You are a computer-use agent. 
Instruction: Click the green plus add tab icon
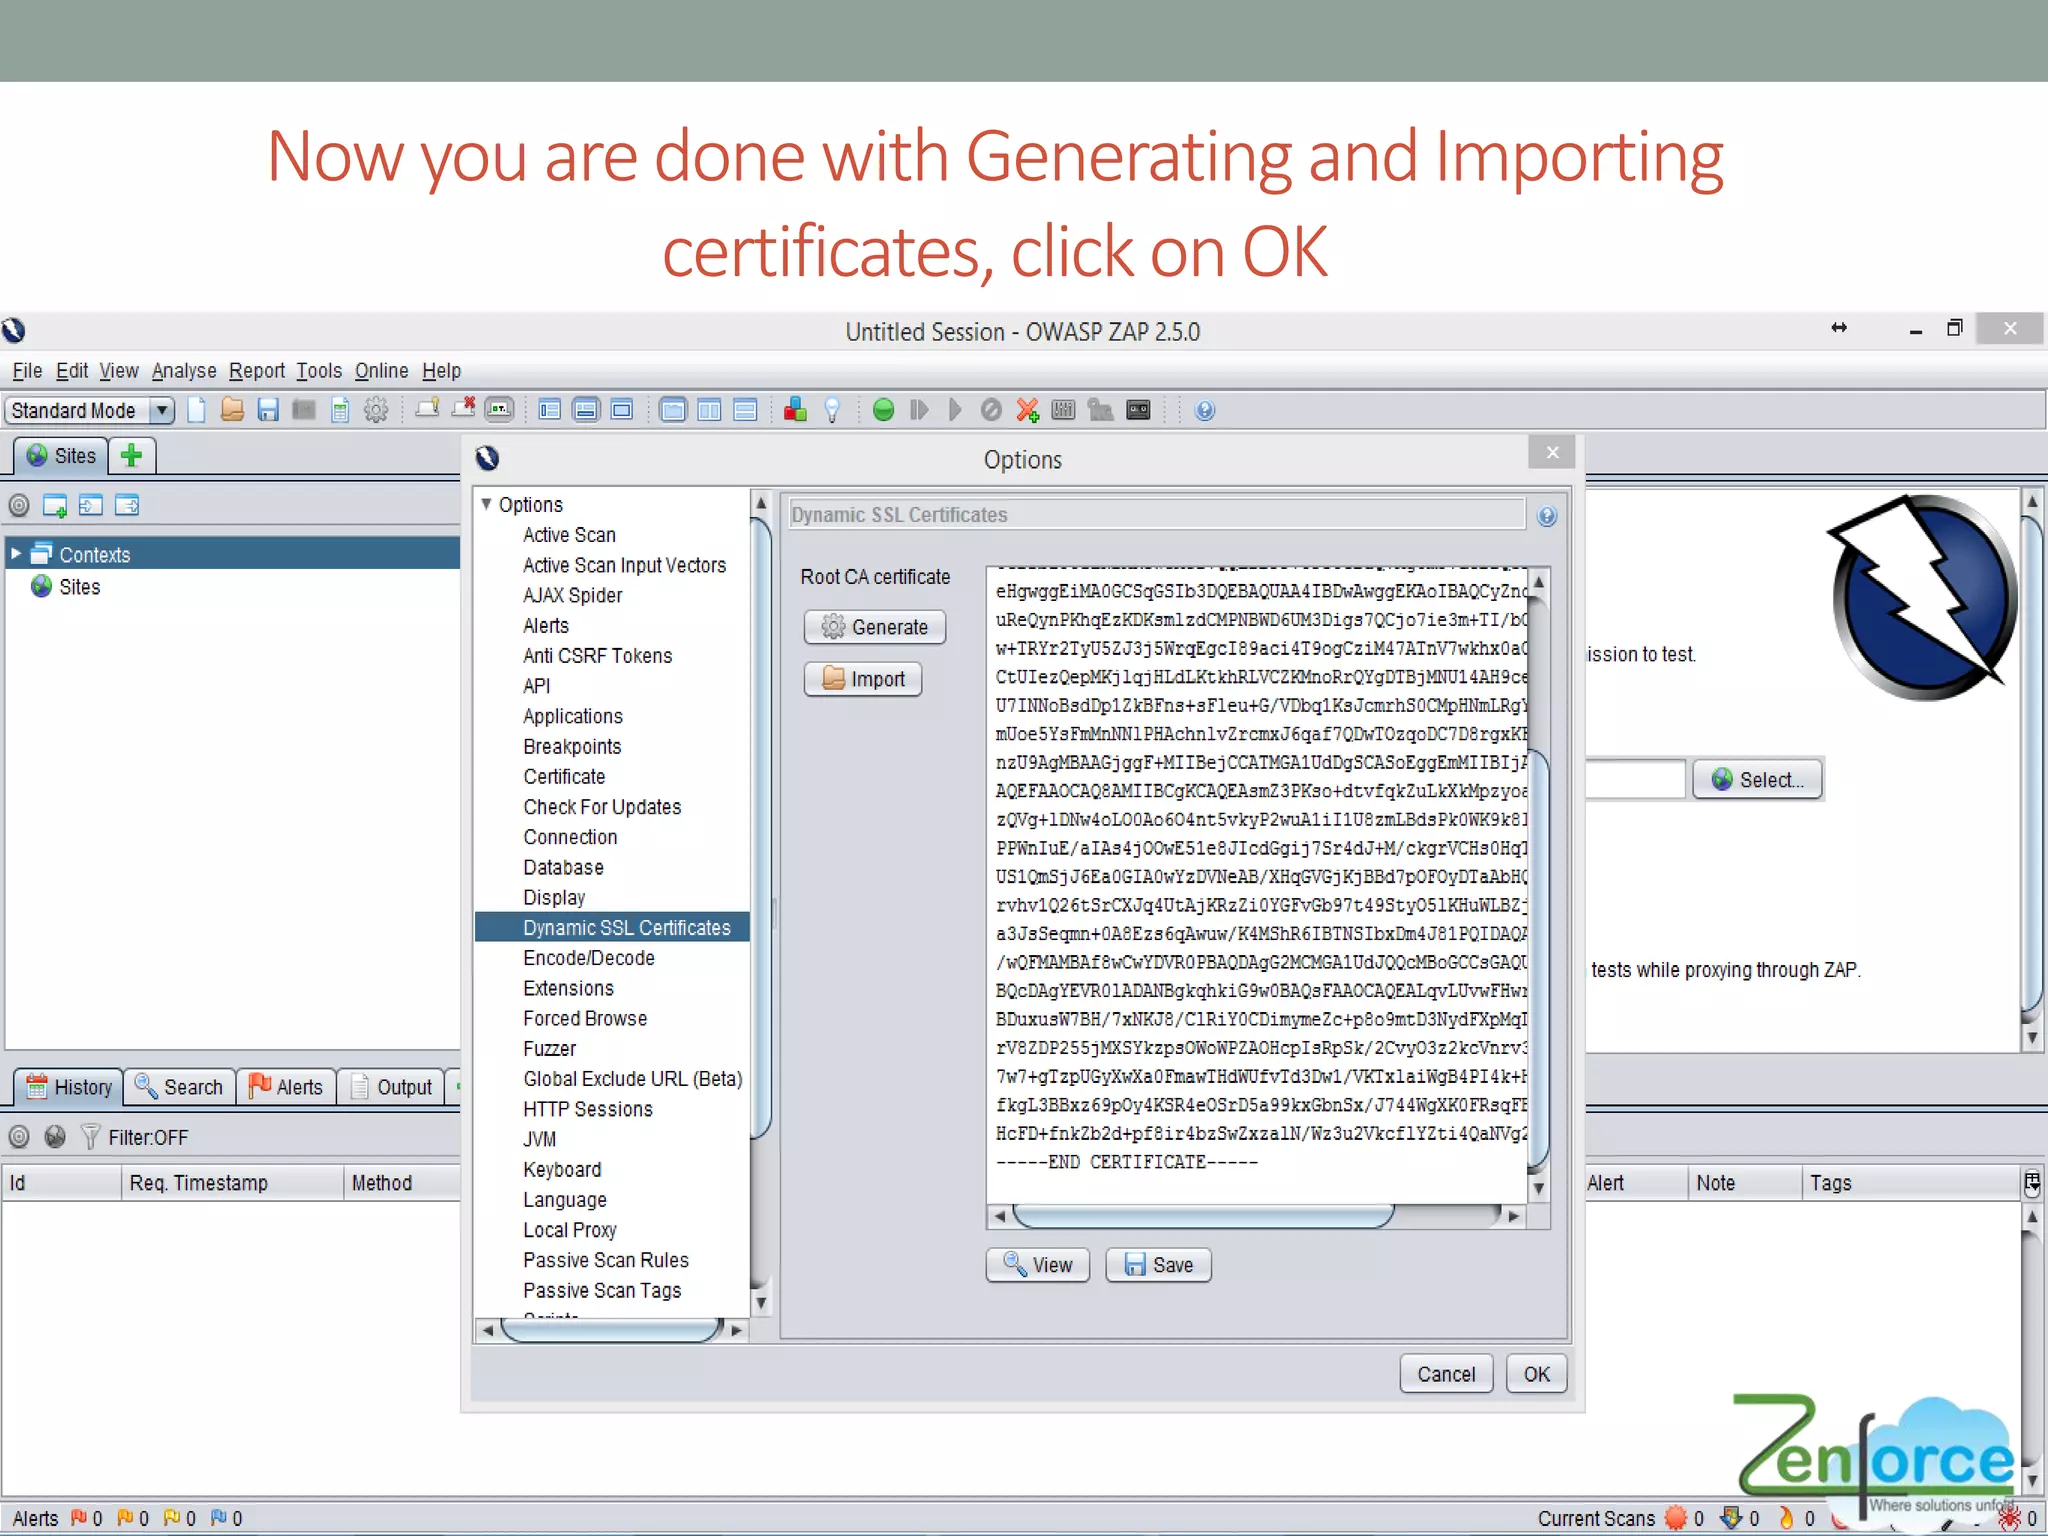(131, 456)
